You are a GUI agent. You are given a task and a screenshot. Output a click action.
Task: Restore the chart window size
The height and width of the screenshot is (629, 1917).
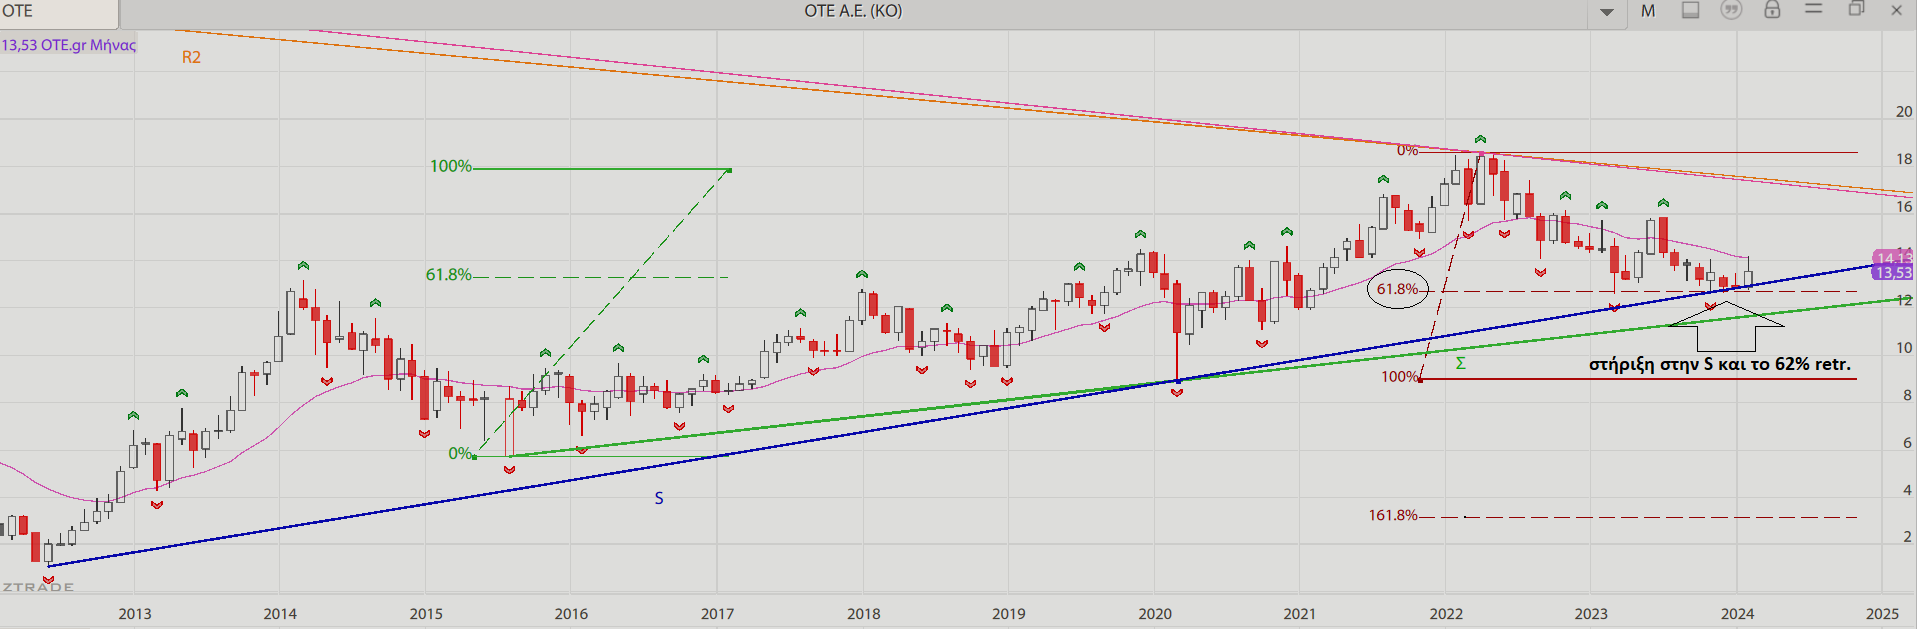point(1856,9)
